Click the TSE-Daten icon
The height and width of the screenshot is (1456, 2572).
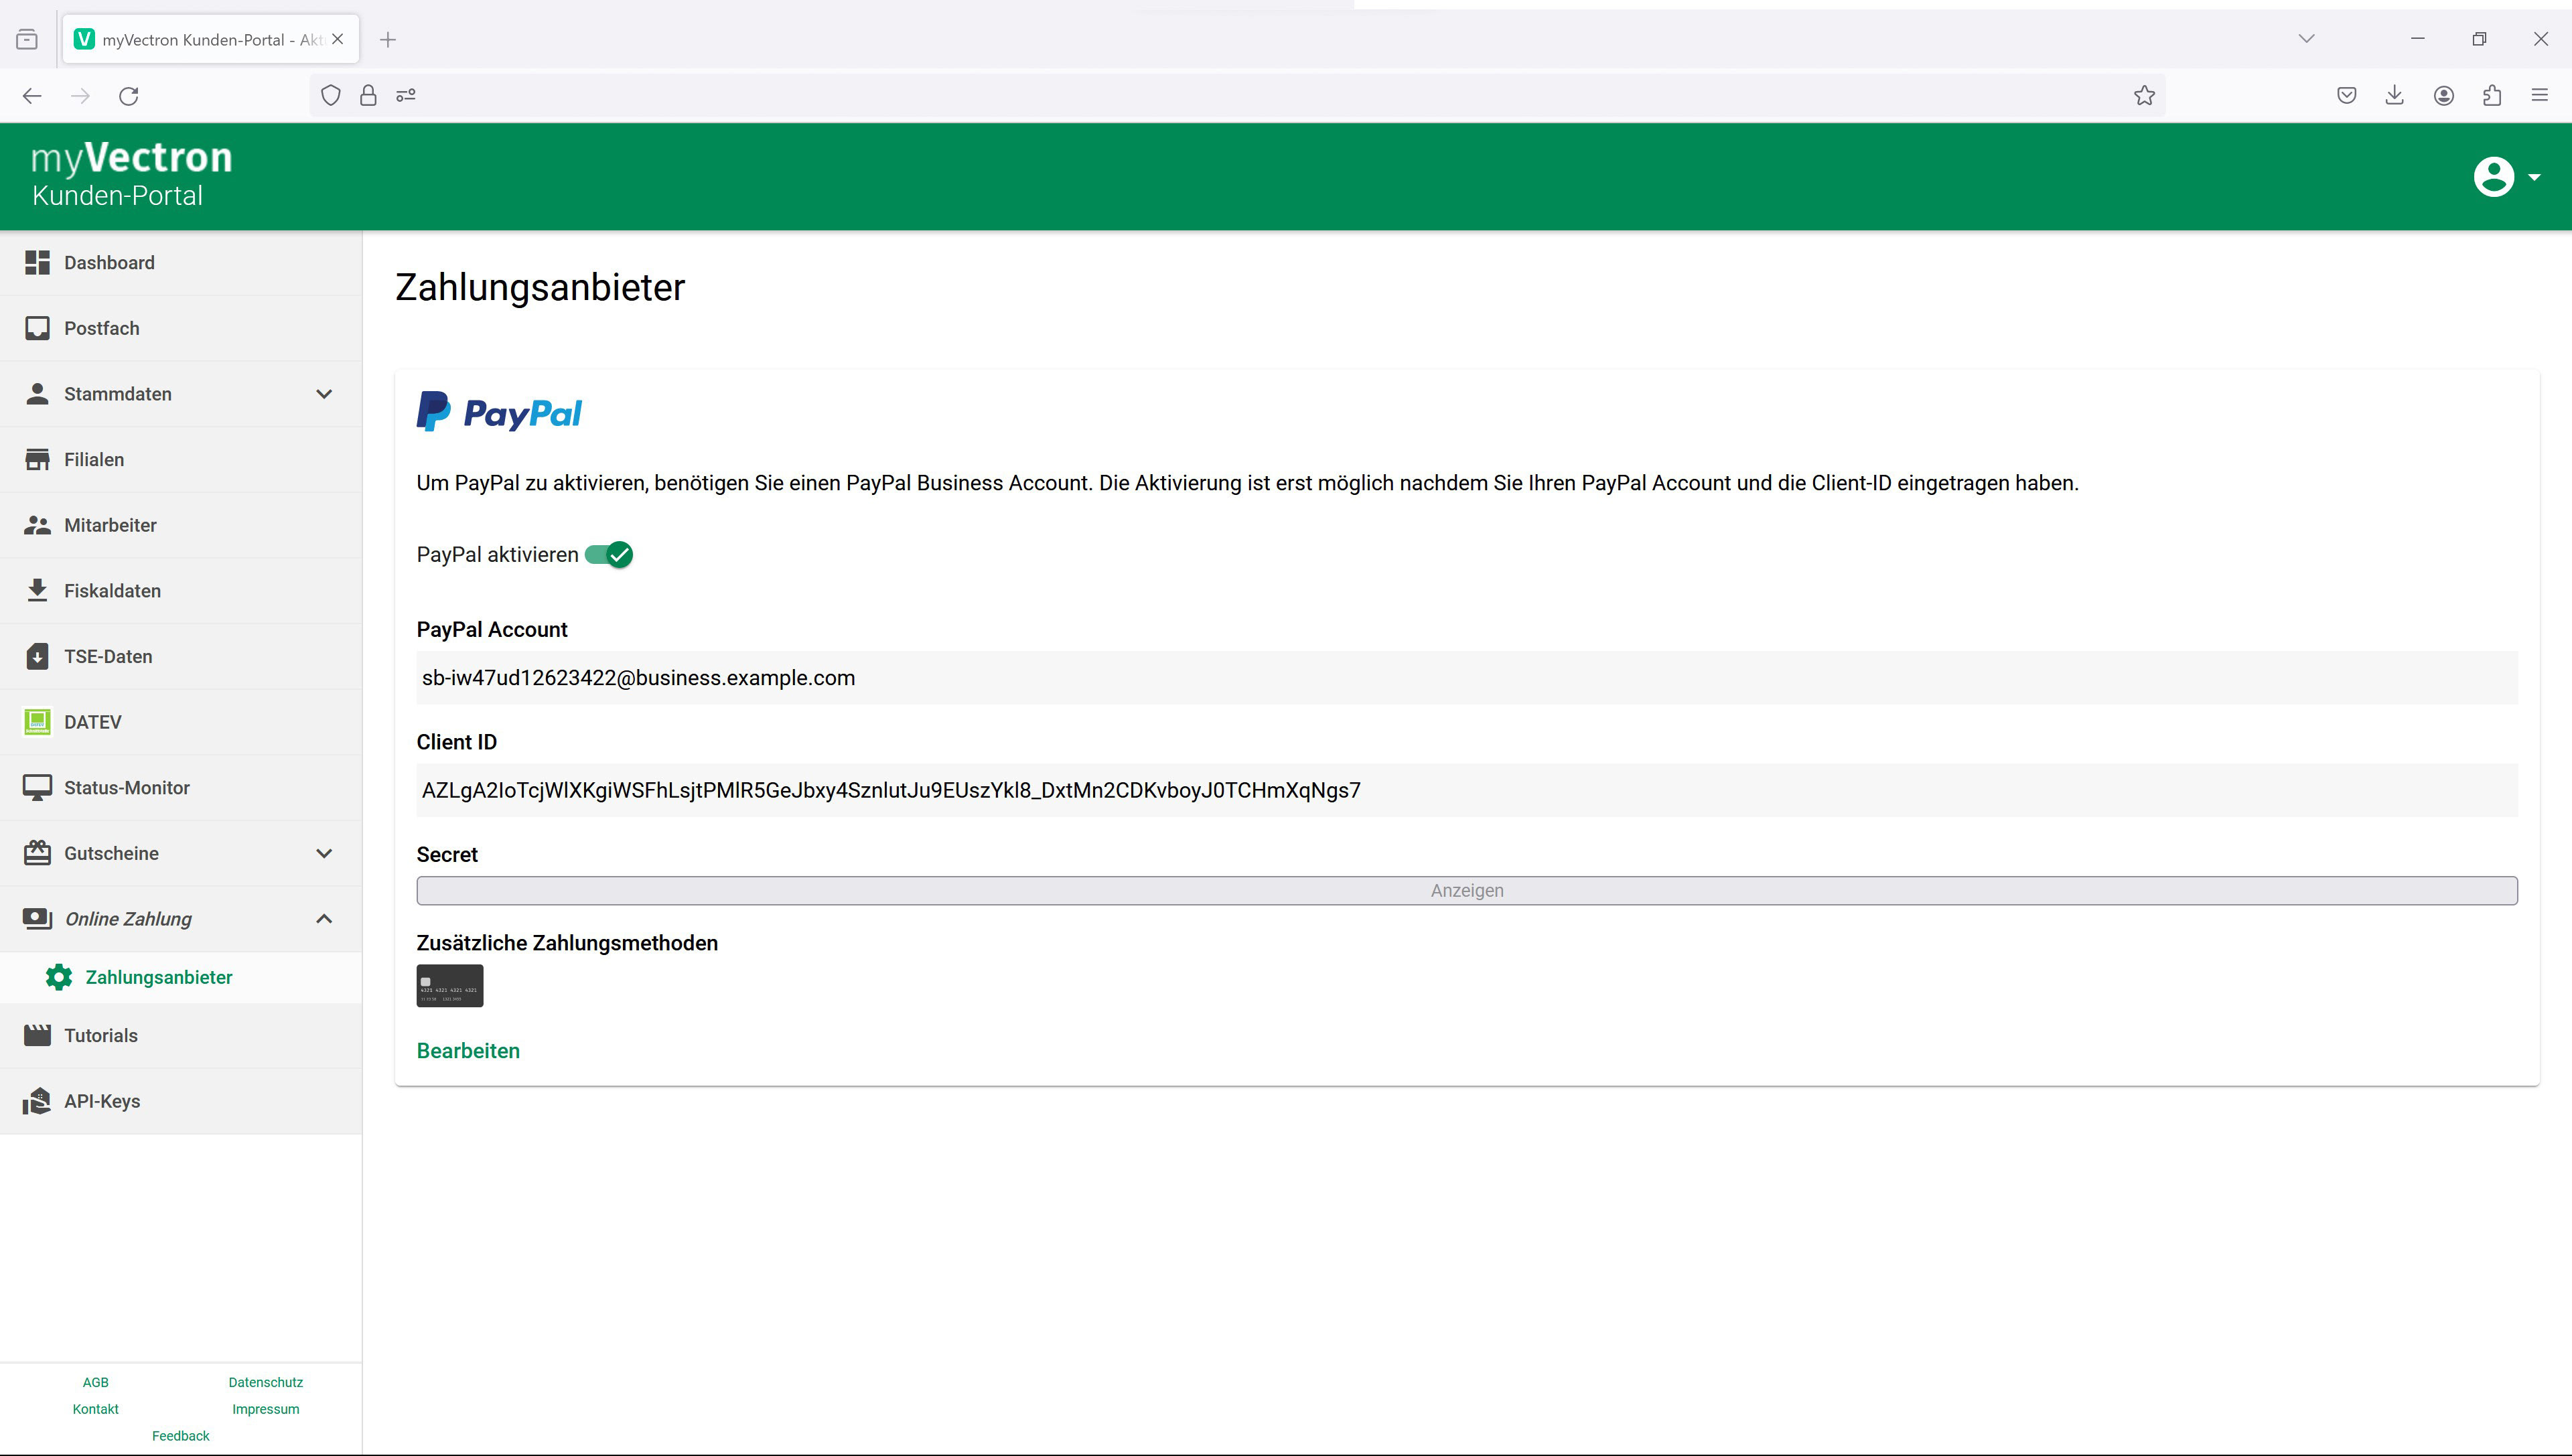[37, 657]
